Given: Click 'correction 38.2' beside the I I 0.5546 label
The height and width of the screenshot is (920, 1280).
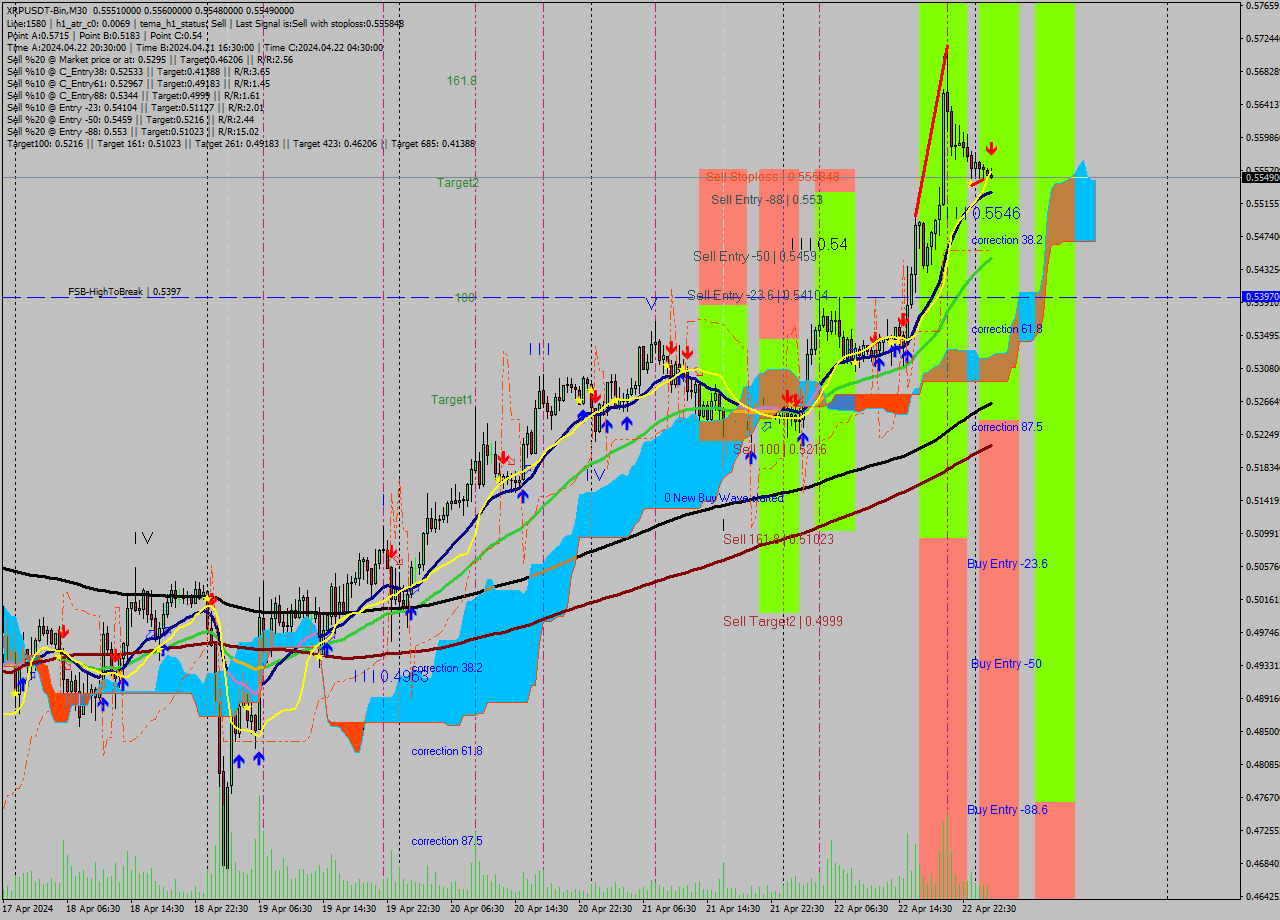Looking at the screenshot, I should (1007, 240).
